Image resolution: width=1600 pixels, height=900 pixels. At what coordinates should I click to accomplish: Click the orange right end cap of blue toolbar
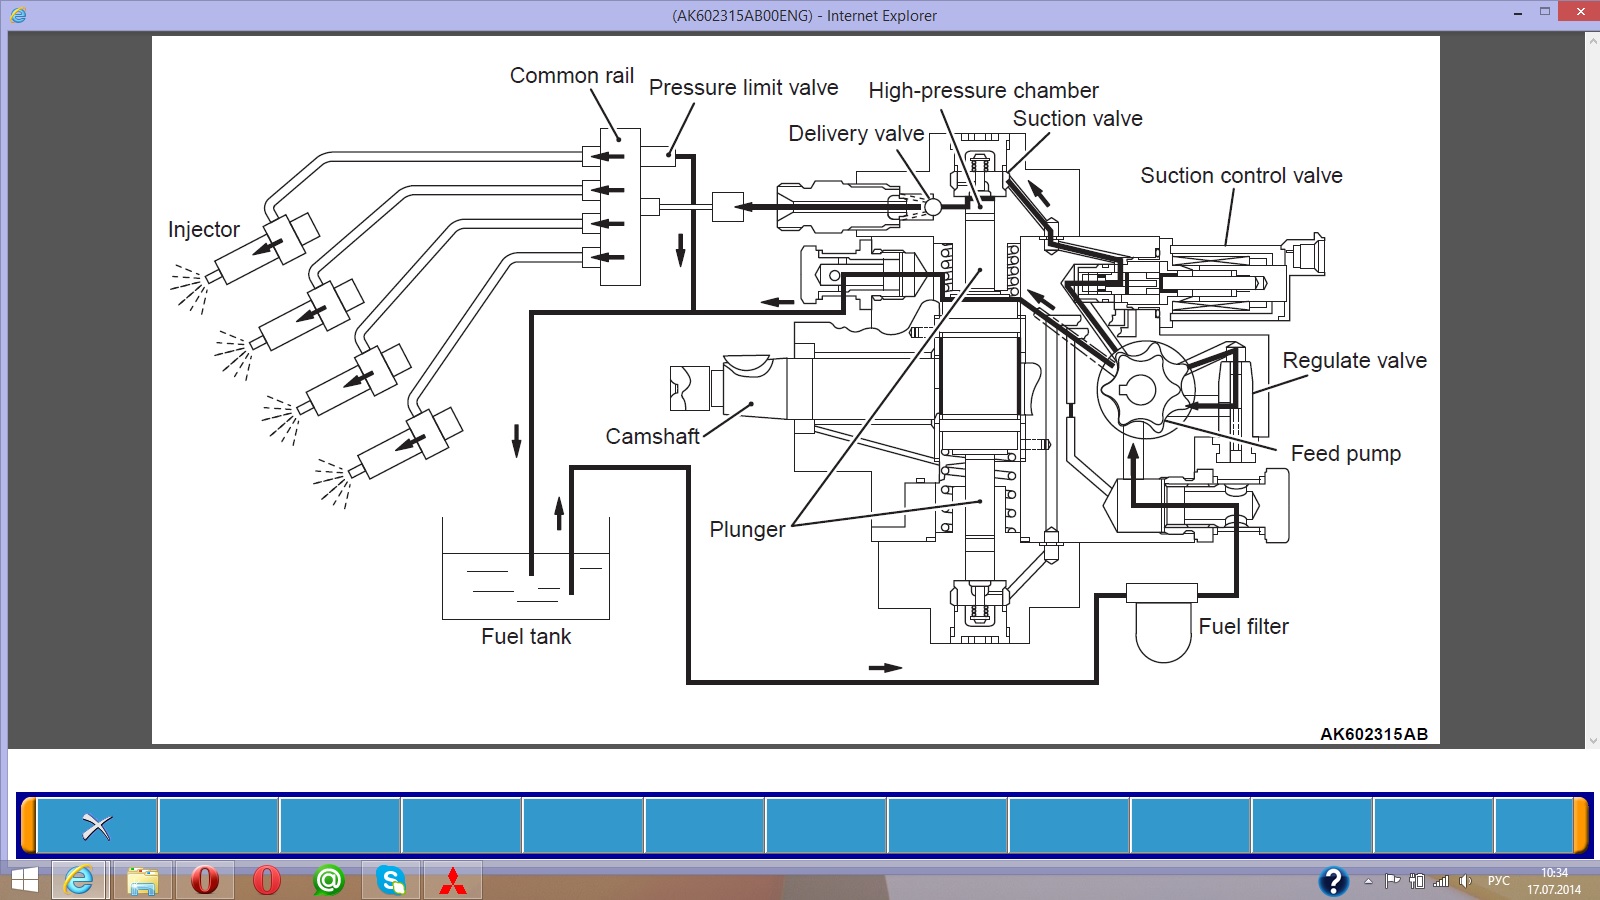click(1581, 826)
